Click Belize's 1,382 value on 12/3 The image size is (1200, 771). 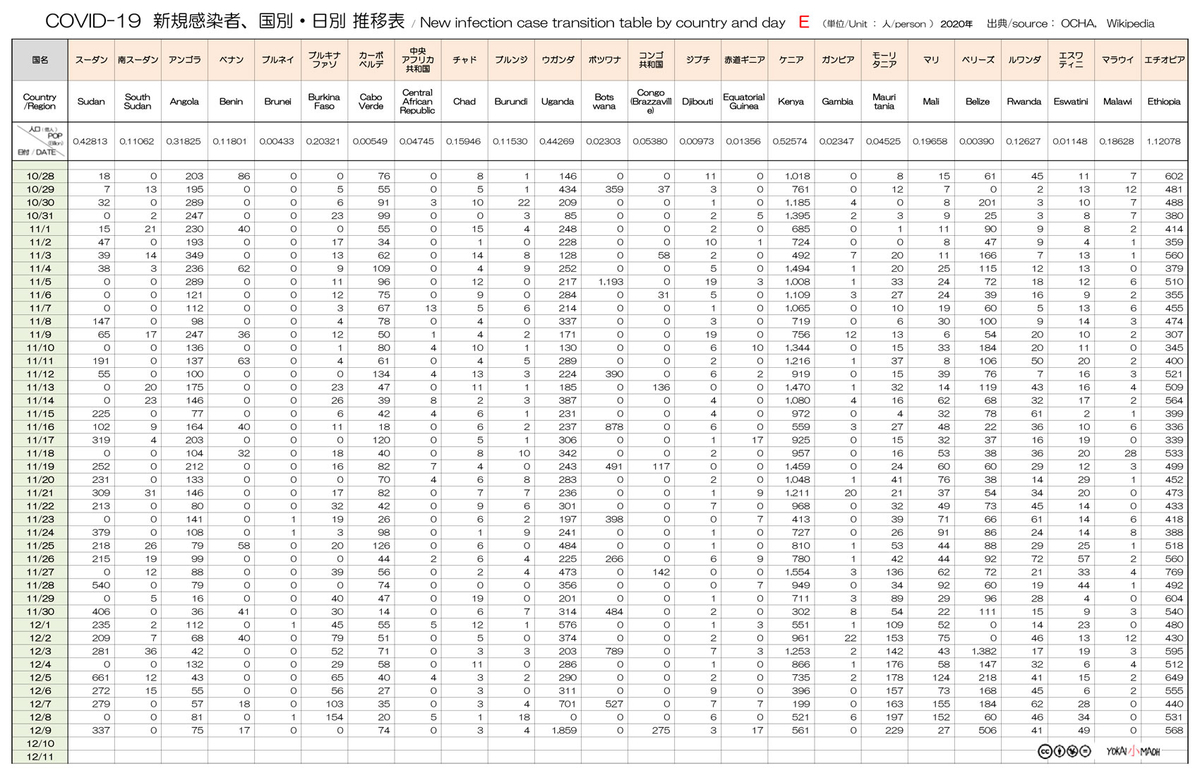pyautogui.click(x=985, y=650)
